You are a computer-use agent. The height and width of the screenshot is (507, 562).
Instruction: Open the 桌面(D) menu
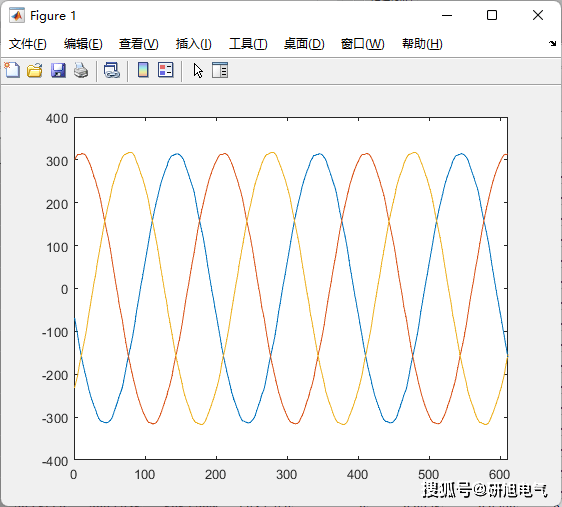(304, 44)
